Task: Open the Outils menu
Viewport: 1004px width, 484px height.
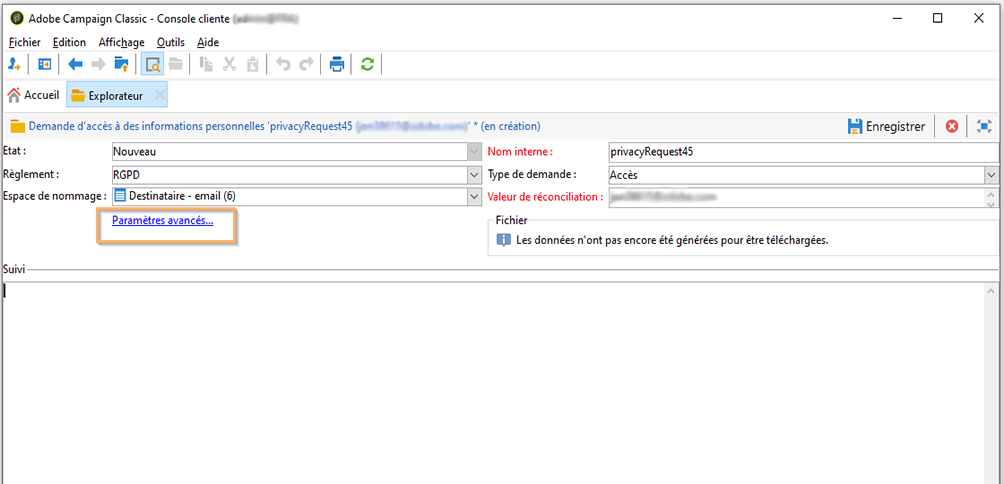Action: tap(170, 42)
